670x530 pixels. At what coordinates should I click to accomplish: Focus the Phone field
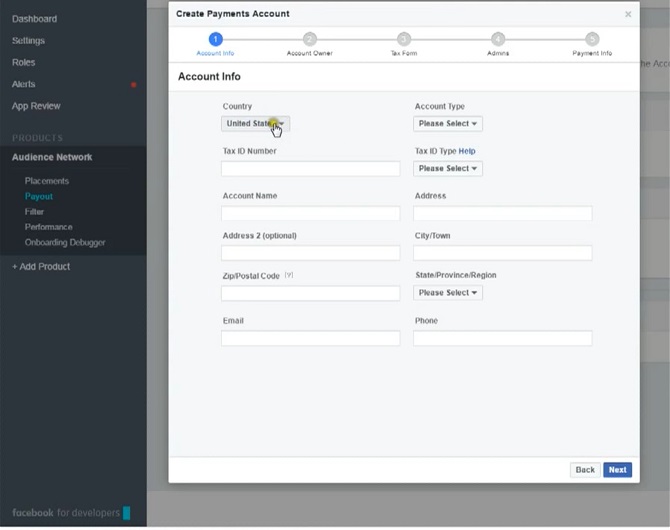click(x=502, y=338)
